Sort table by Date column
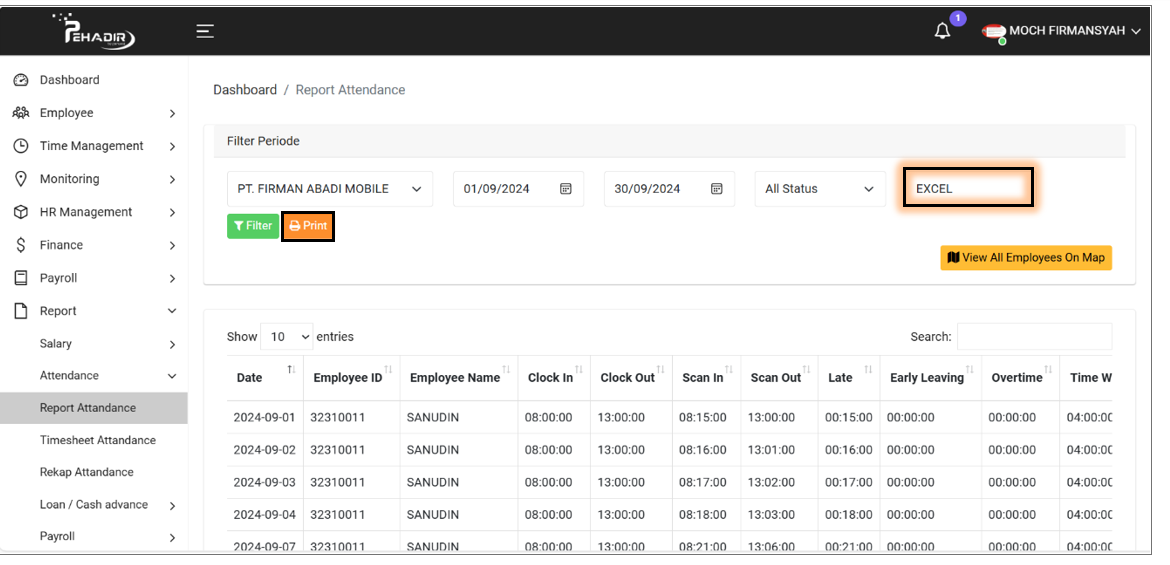The width and height of the screenshot is (1170, 565). click(250, 377)
